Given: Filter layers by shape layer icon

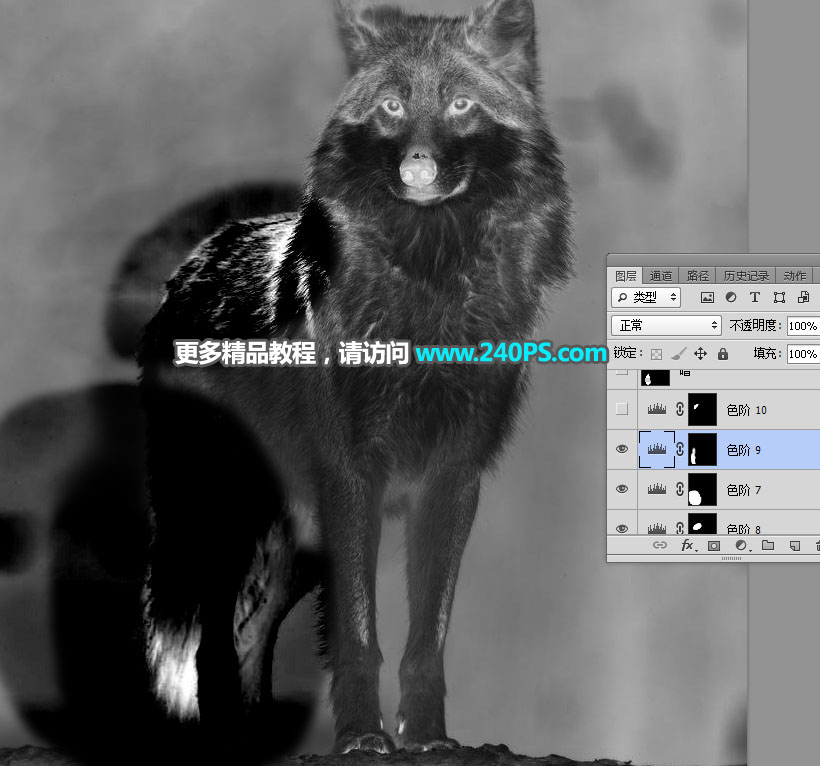Looking at the screenshot, I should pyautogui.click(x=779, y=298).
